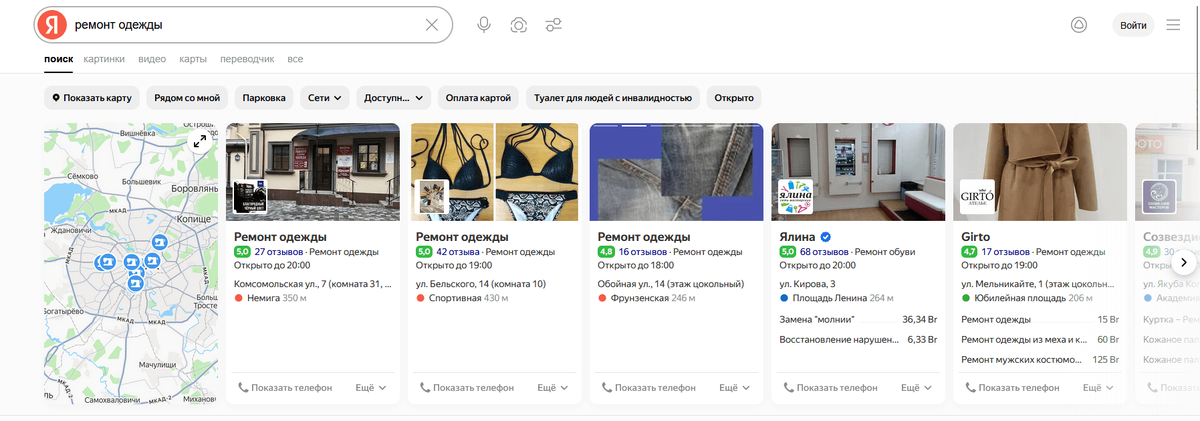Open the denim jeans photo thumbnail

[677, 171]
